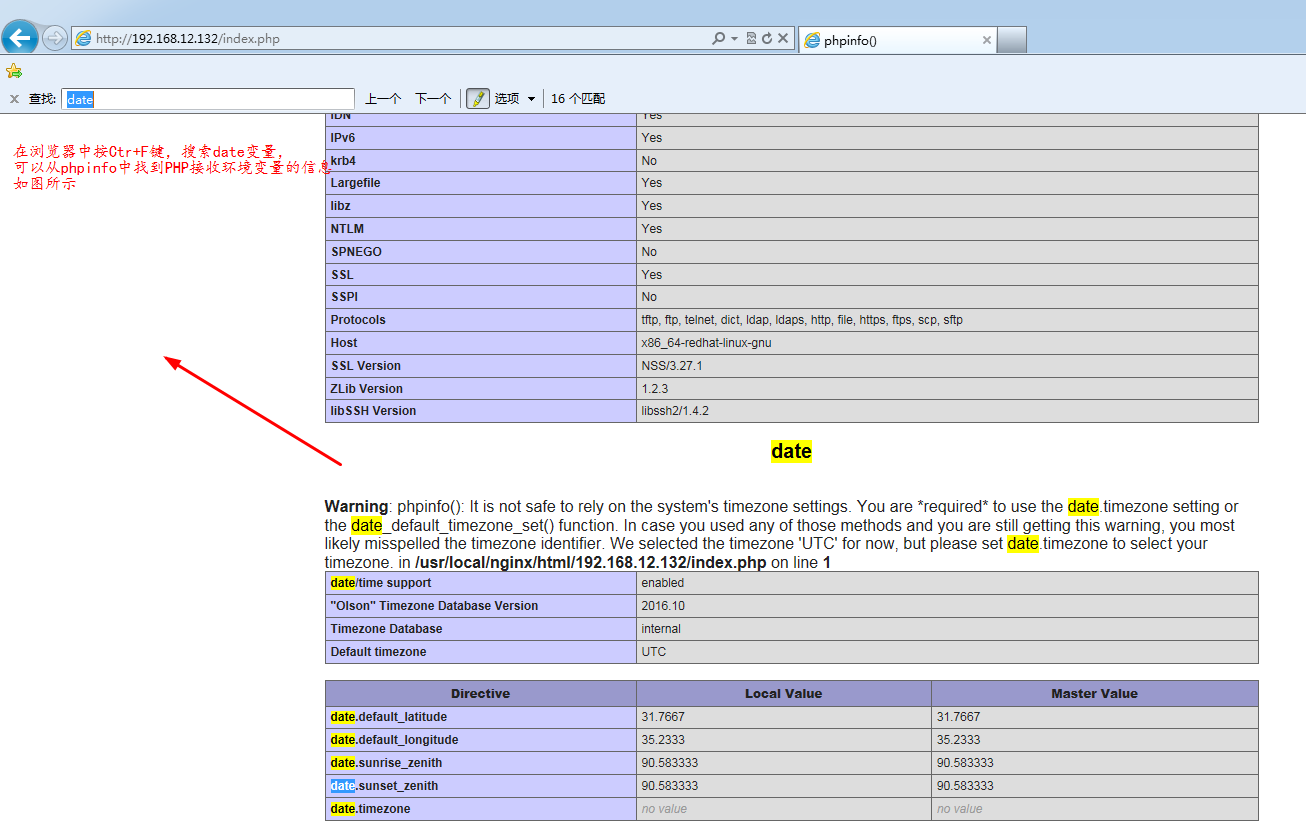1306x833 pixels.
Task: Click the date.sunset_zenith directive
Action: (384, 786)
